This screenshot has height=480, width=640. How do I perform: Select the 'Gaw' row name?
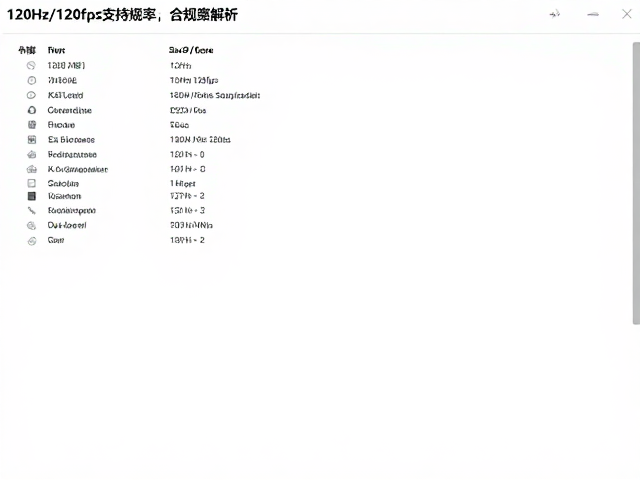[56, 240]
